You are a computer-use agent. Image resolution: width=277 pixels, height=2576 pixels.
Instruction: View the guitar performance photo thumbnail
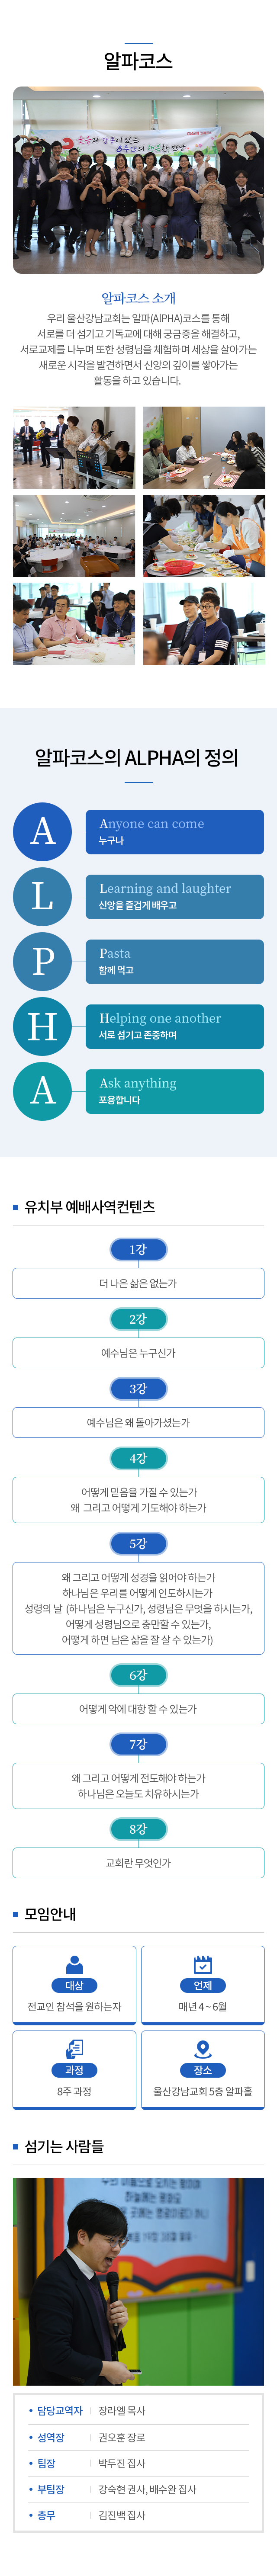point(74,447)
